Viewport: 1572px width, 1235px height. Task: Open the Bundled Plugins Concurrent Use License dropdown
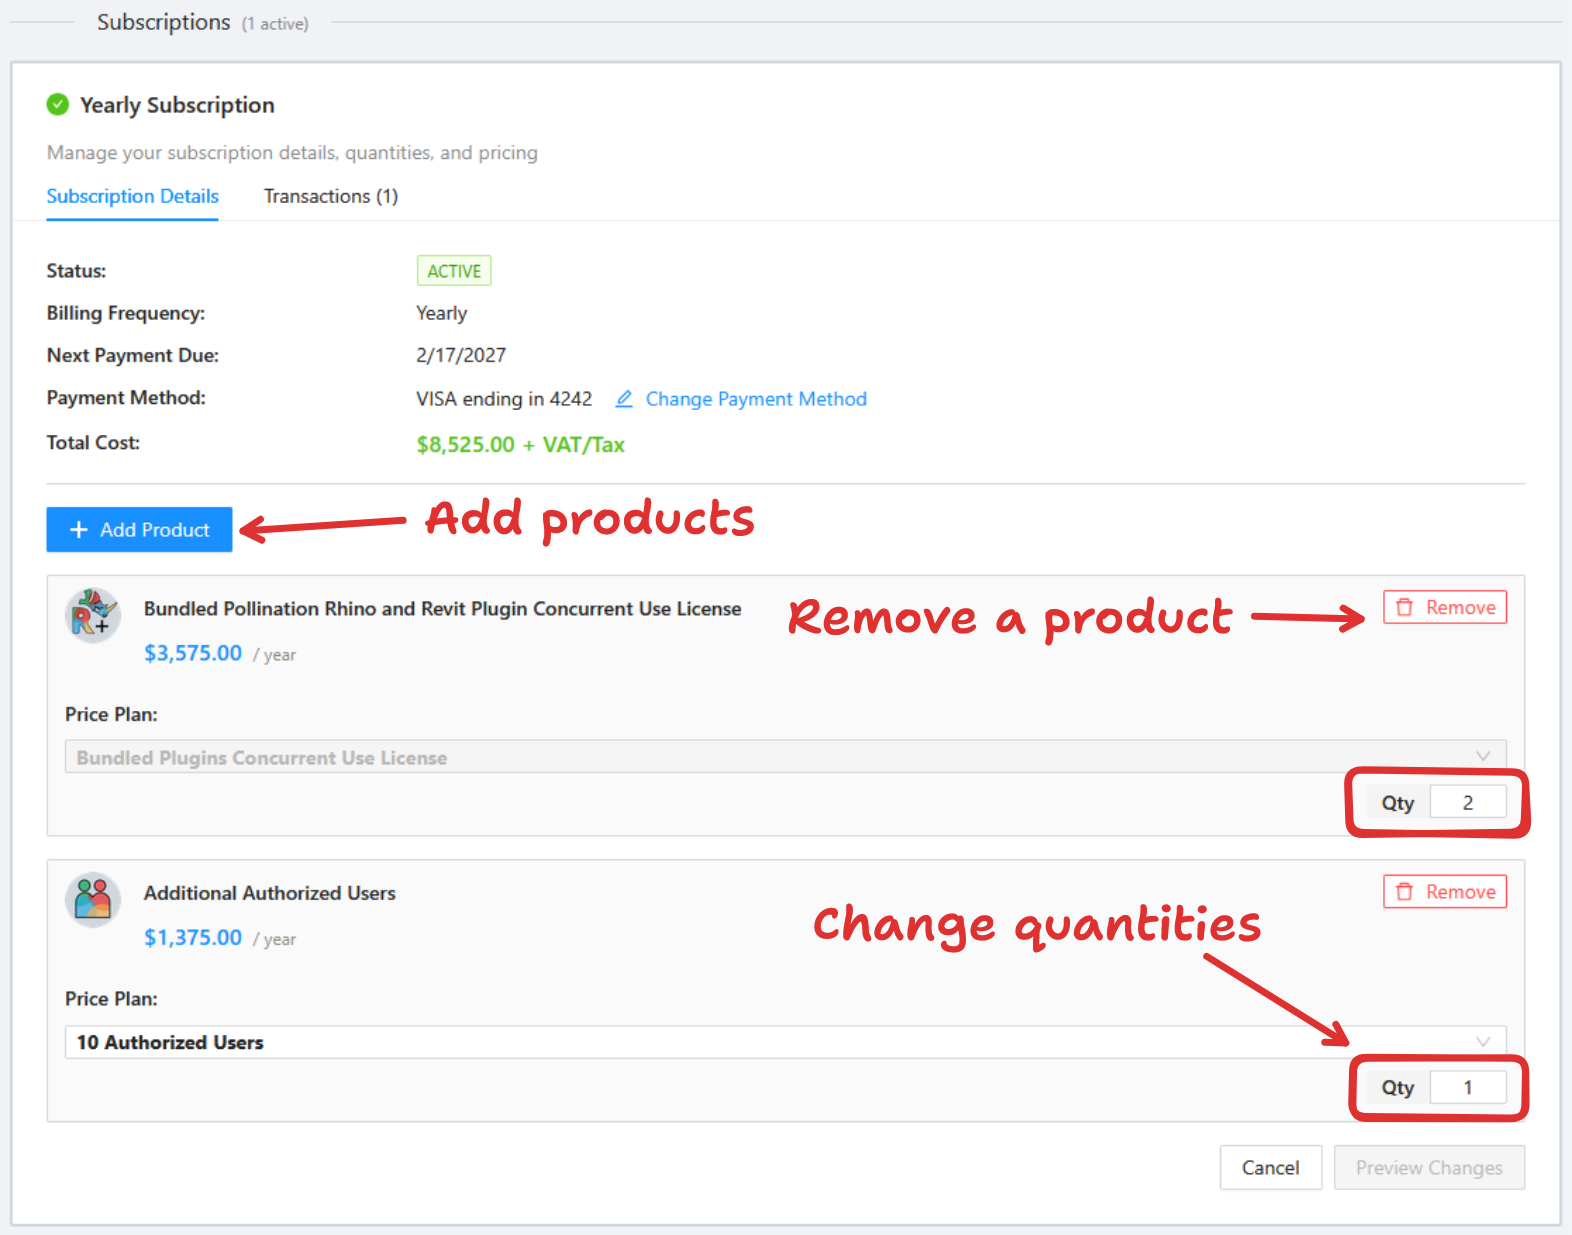click(x=784, y=757)
